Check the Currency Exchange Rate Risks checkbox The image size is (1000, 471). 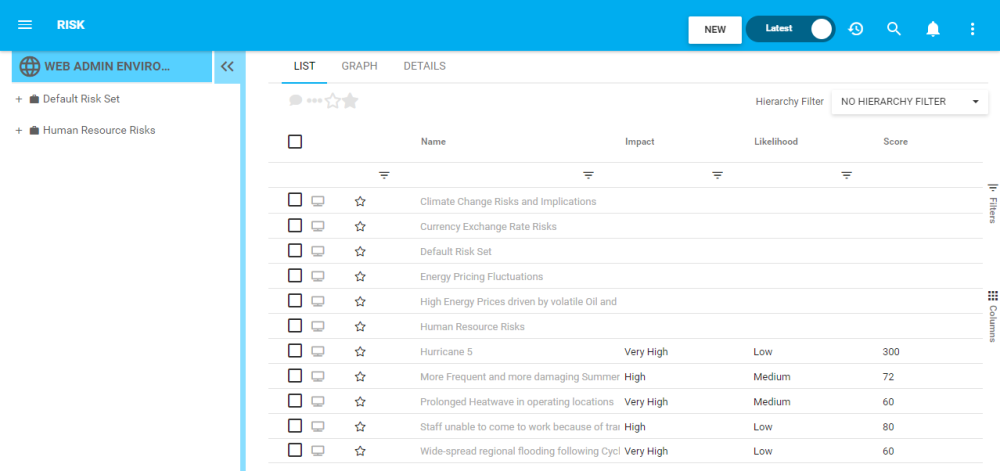[x=295, y=225]
